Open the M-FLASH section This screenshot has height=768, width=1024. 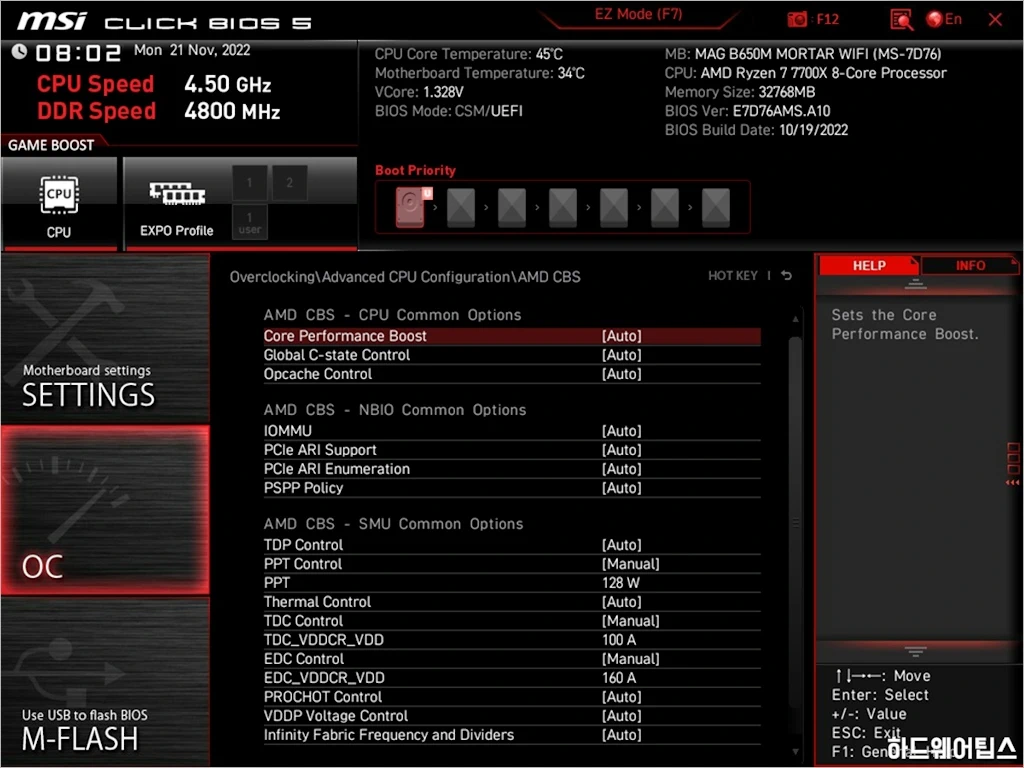click(x=106, y=681)
